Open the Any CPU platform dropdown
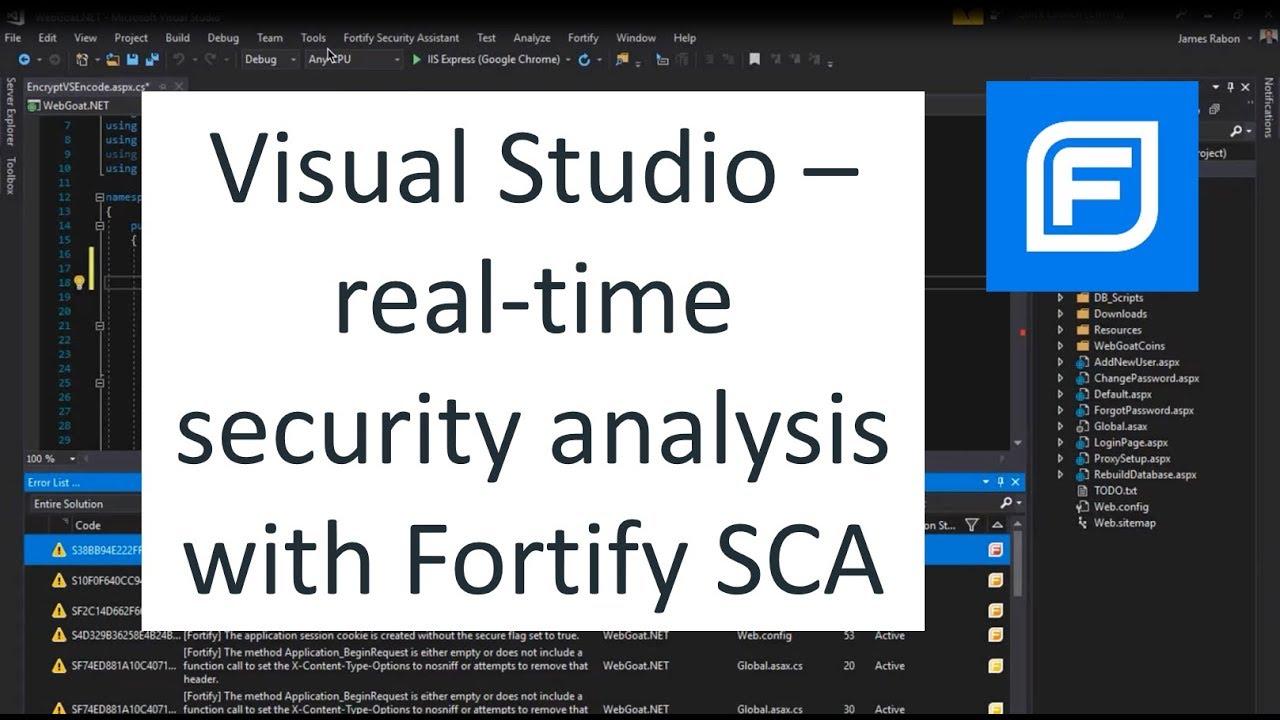This screenshot has width=1280, height=720. point(353,60)
